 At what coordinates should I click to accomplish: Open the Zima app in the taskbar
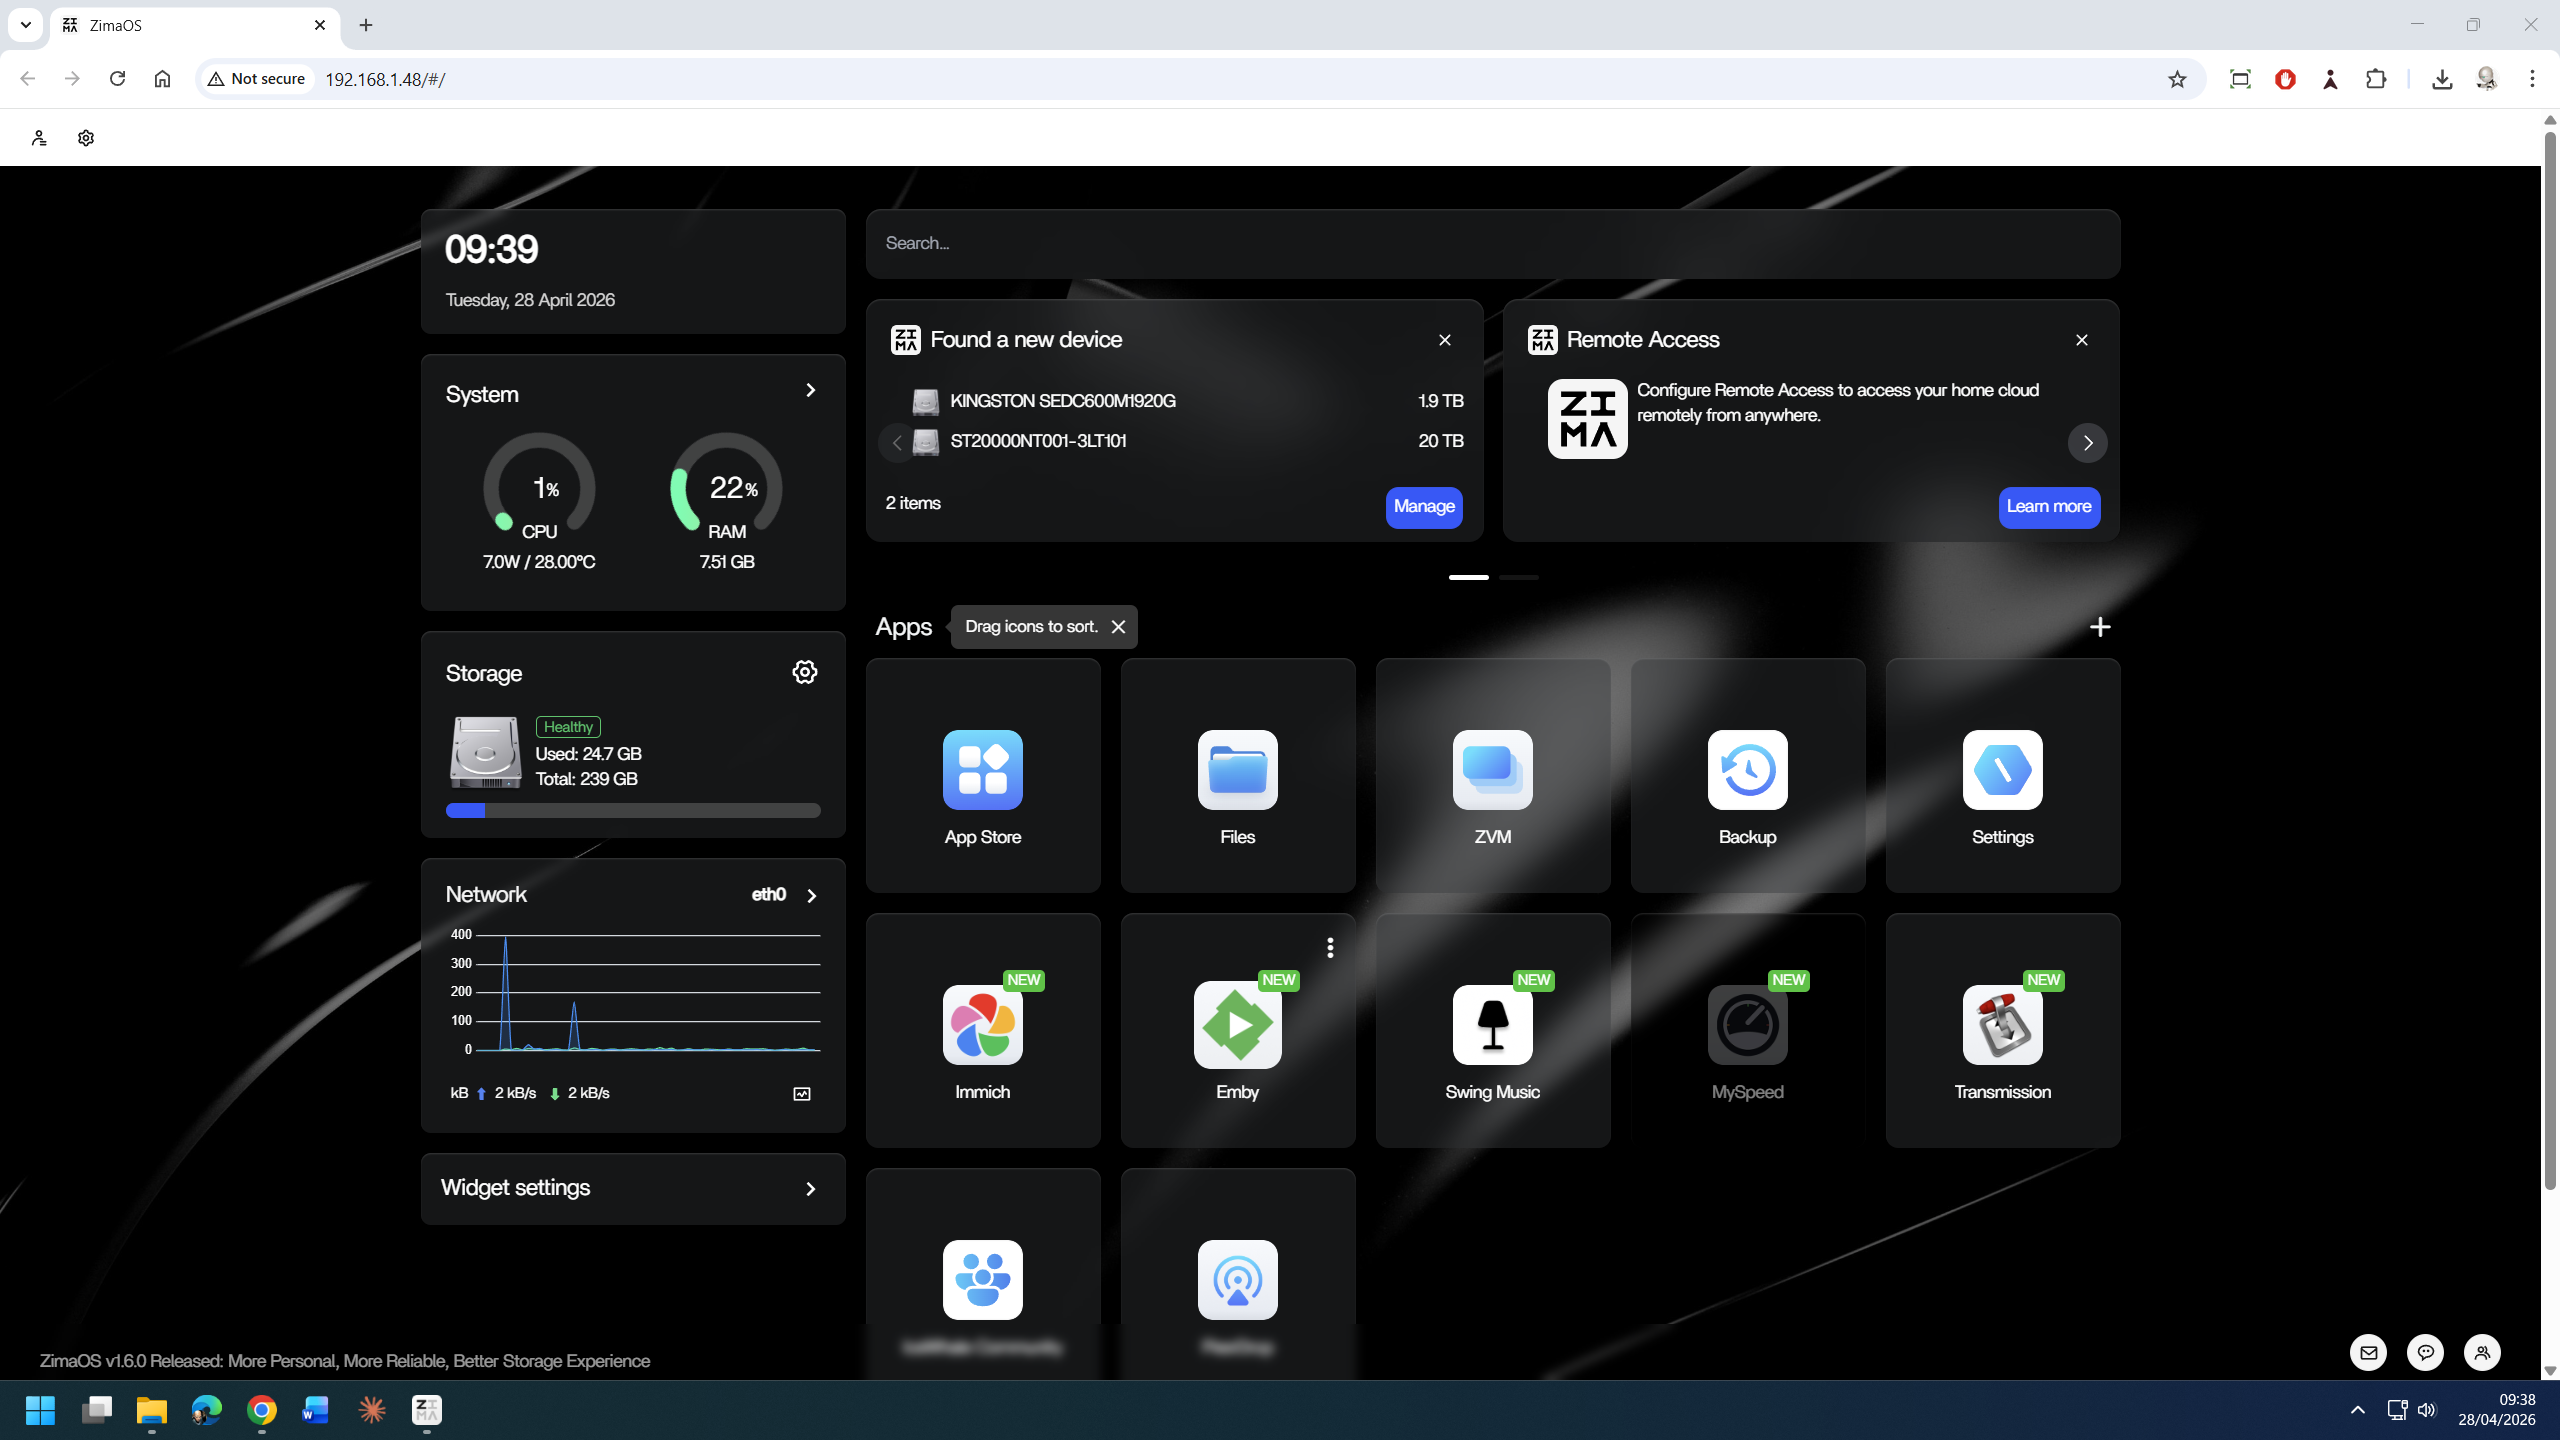tap(427, 1410)
